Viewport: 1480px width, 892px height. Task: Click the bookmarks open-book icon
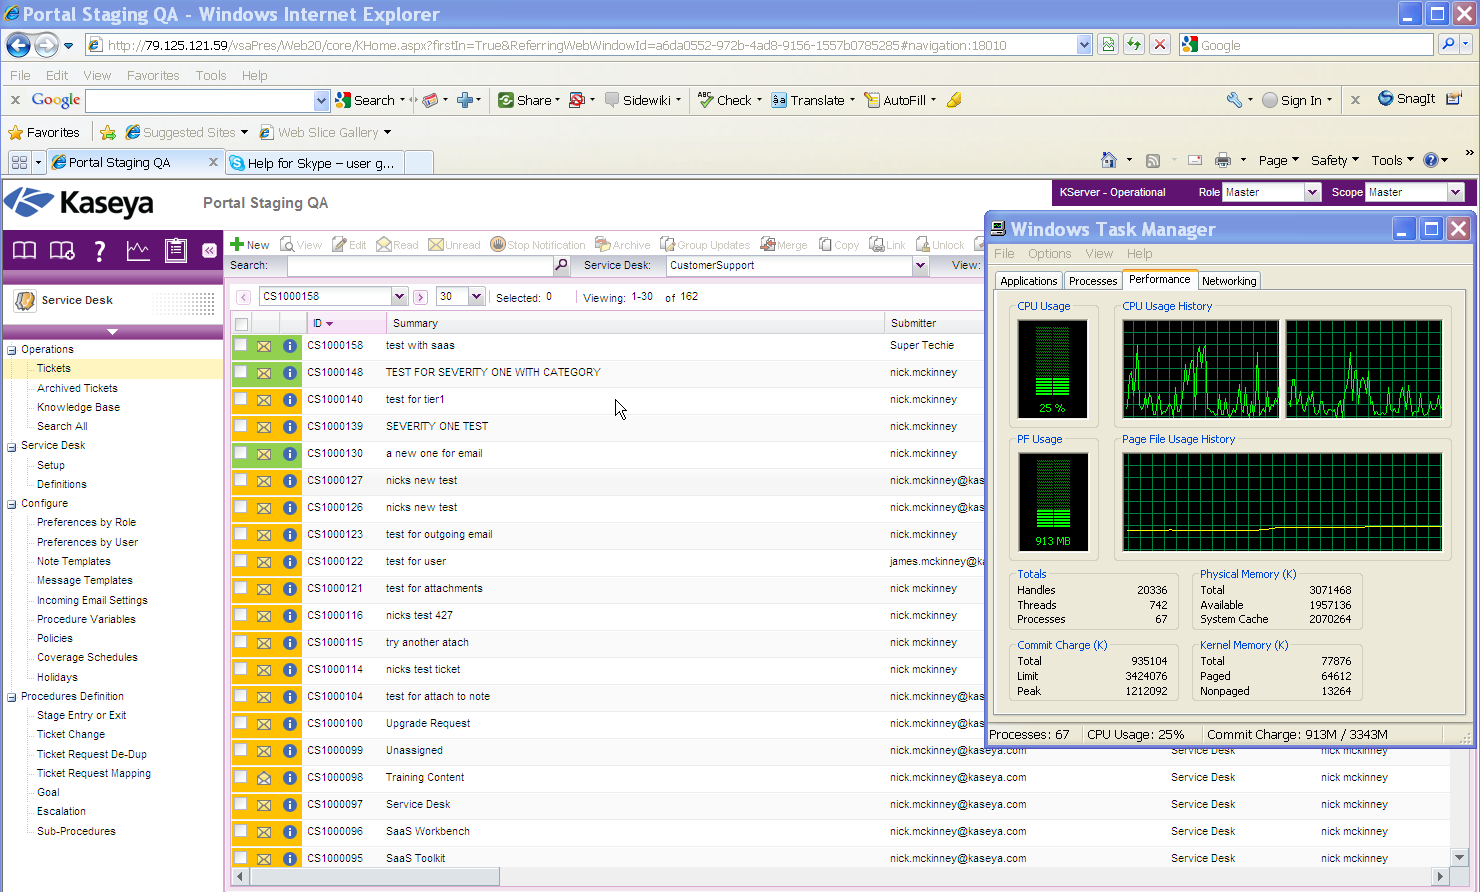24,250
